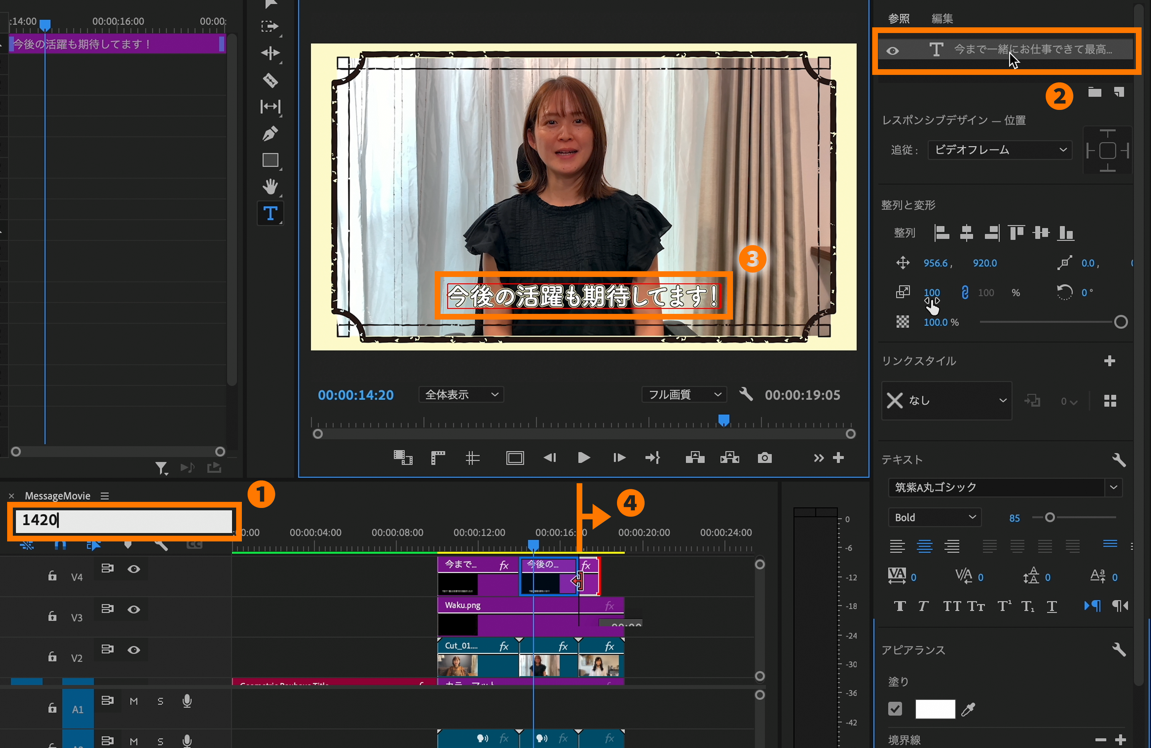Select the Type tool in toolbar
This screenshot has height=748, width=1151.
point(270,213)
